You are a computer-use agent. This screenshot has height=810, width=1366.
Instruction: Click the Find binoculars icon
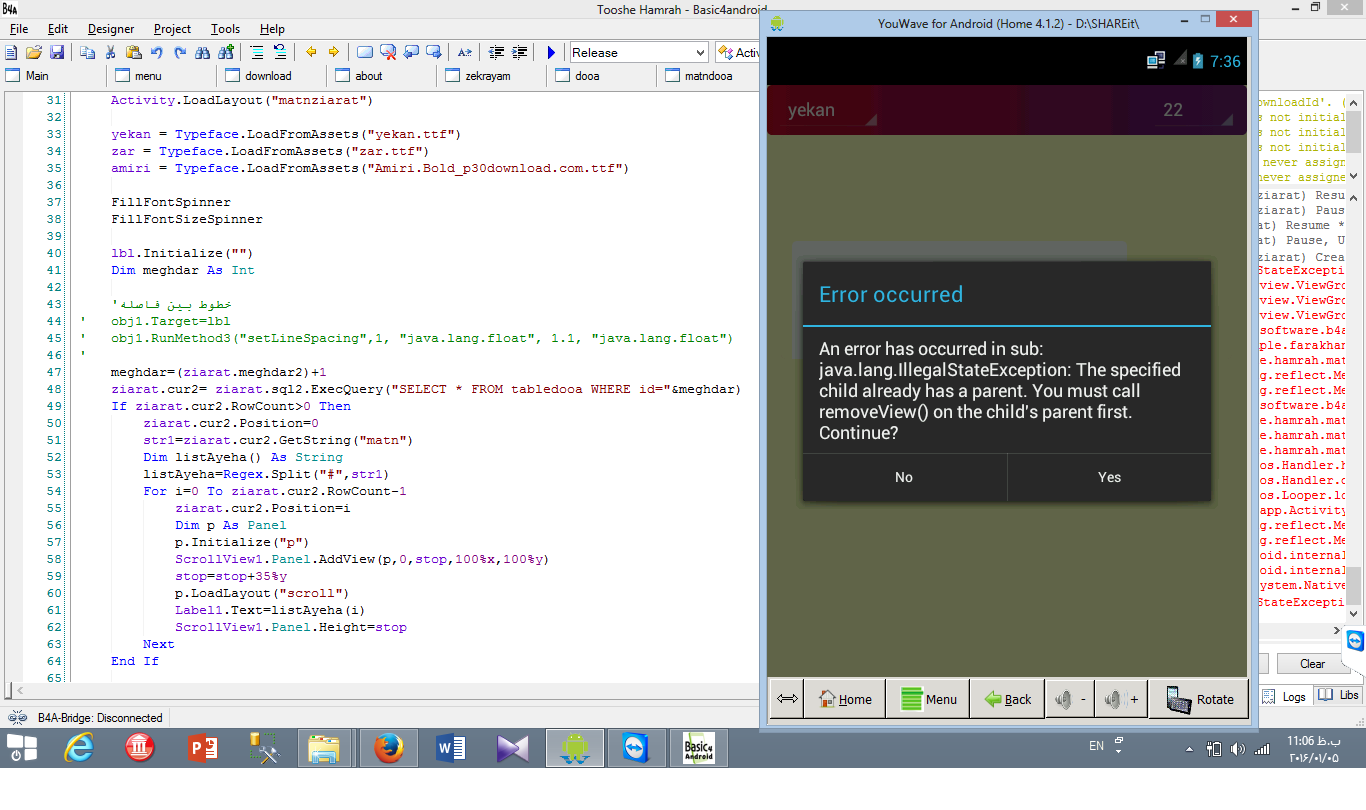tap(203, 52)
